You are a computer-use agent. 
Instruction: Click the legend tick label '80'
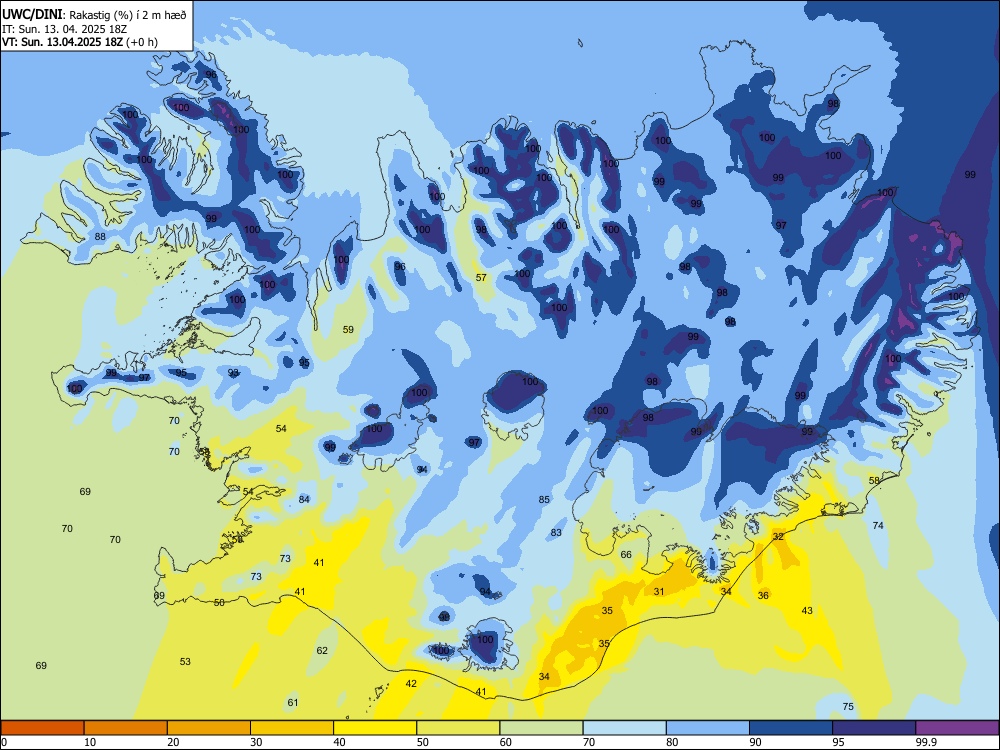672,742
